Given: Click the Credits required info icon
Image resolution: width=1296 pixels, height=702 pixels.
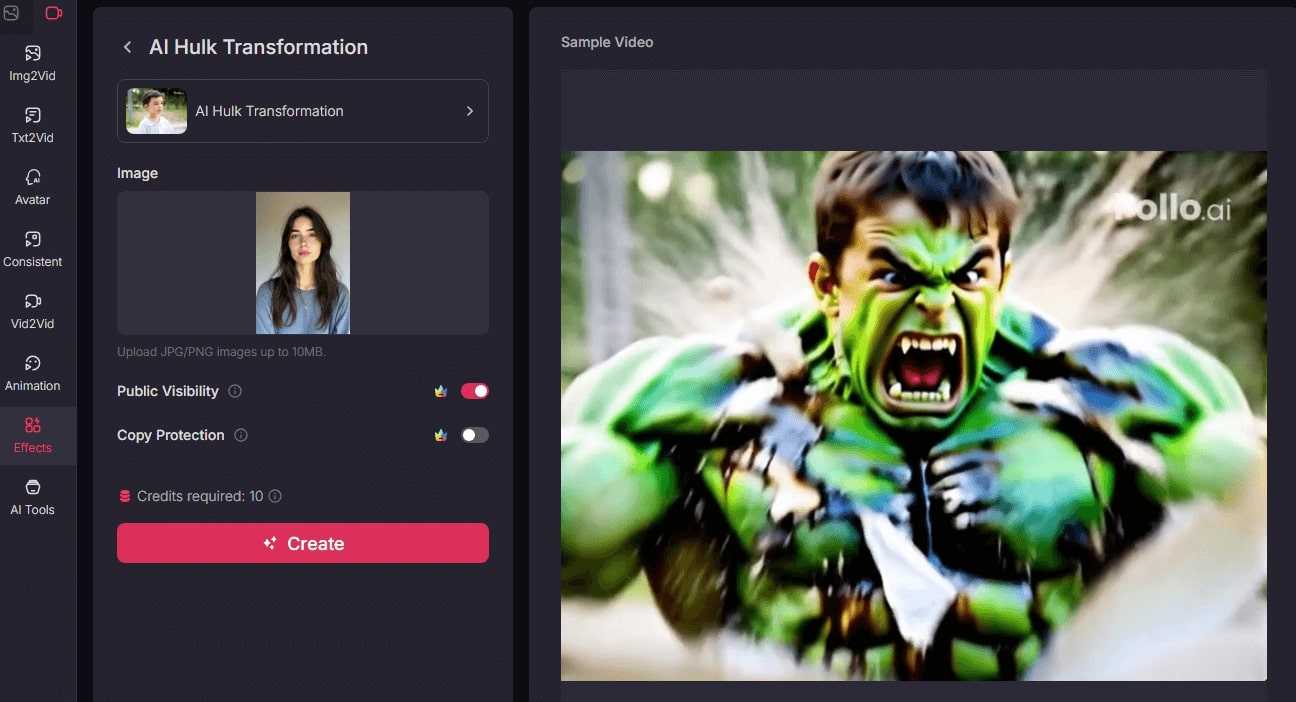Looking at the screenshot, I should [x=275, y=496].
